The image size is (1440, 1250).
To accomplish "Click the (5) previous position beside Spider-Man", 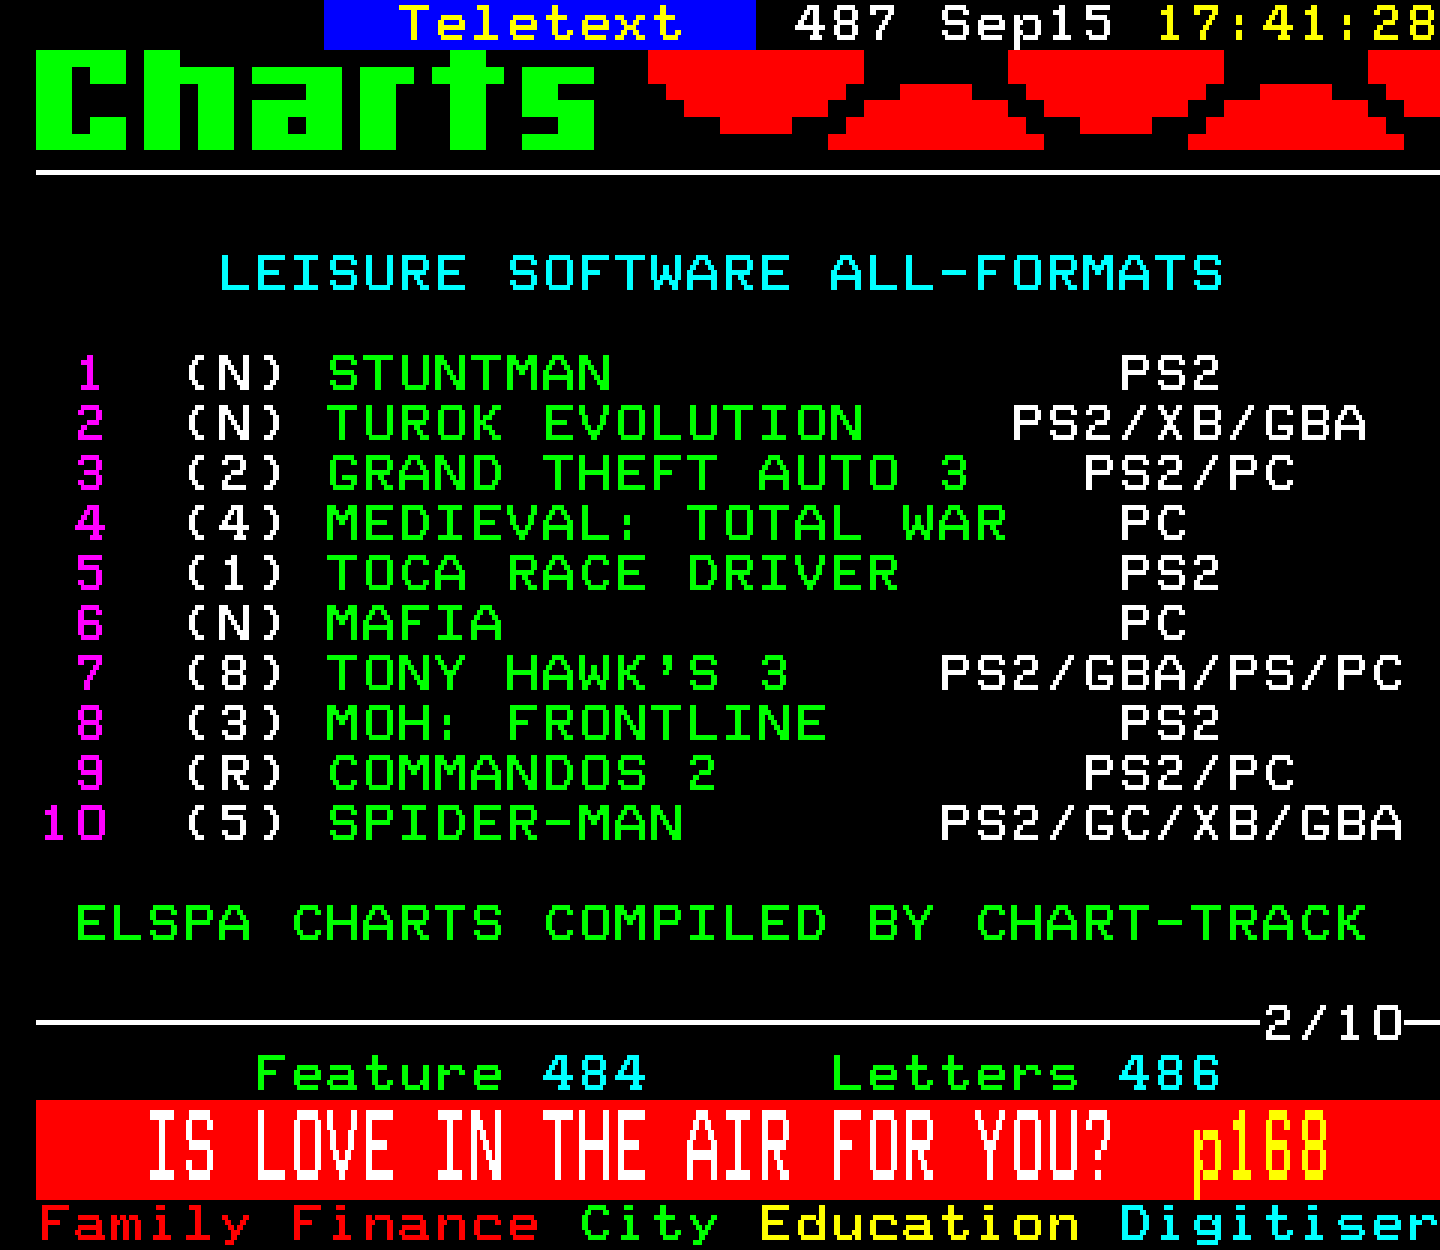I will pyautogui.click(x=235, y=824).
